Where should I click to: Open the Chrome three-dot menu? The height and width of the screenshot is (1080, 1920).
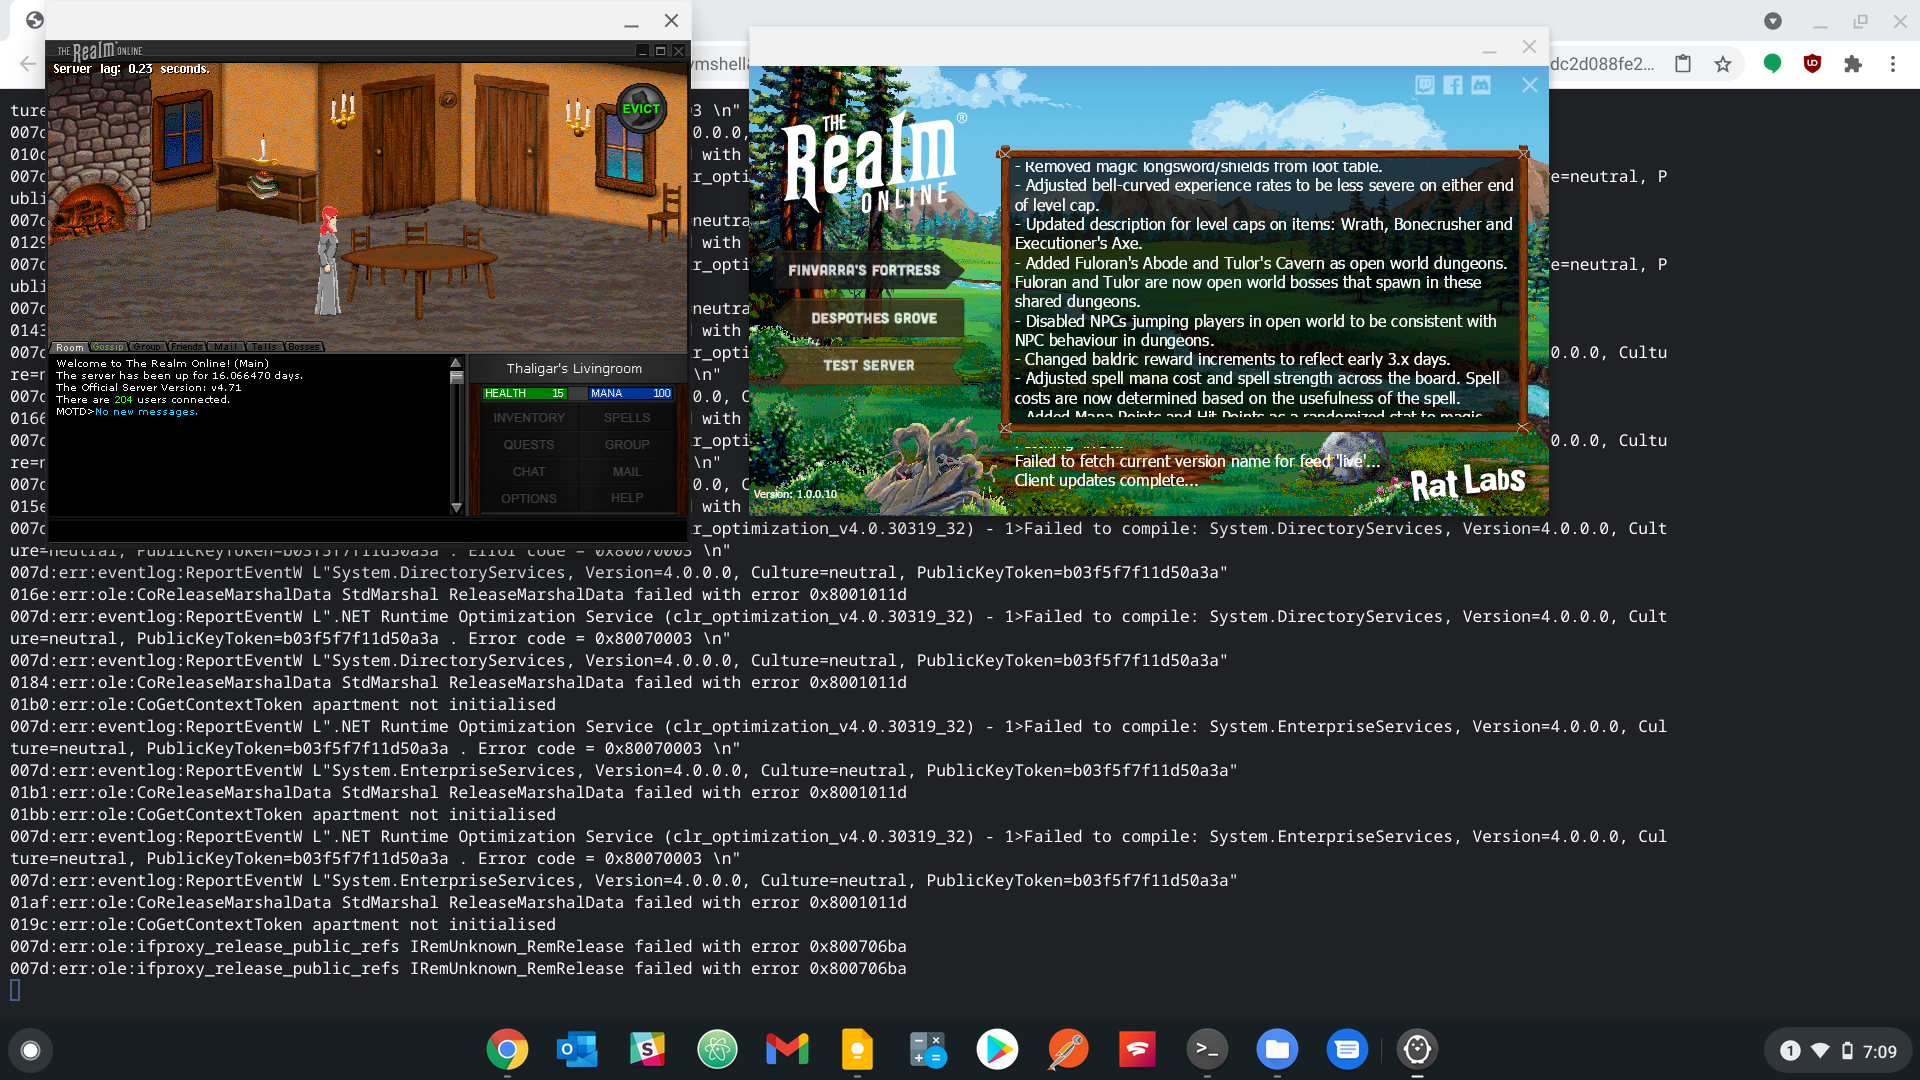[x=1892, y=64]
